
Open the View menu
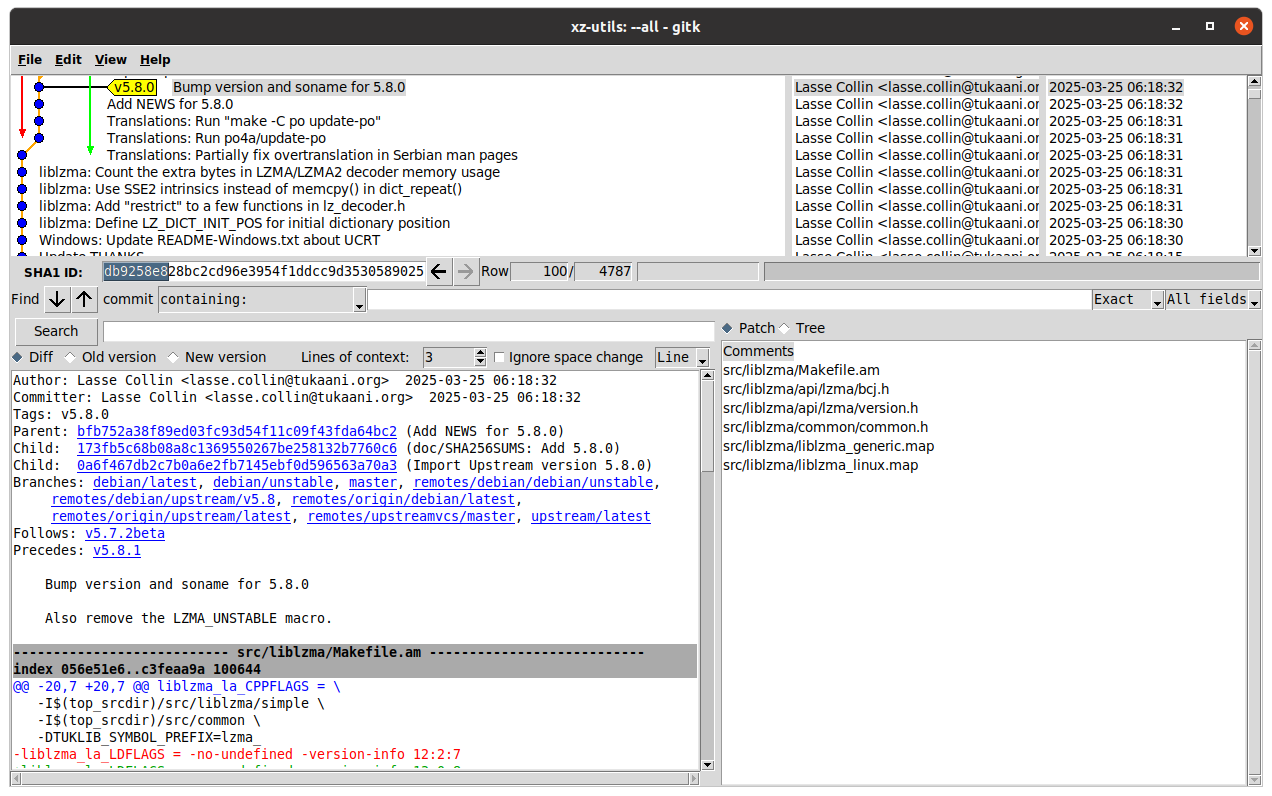click(110, 60)
